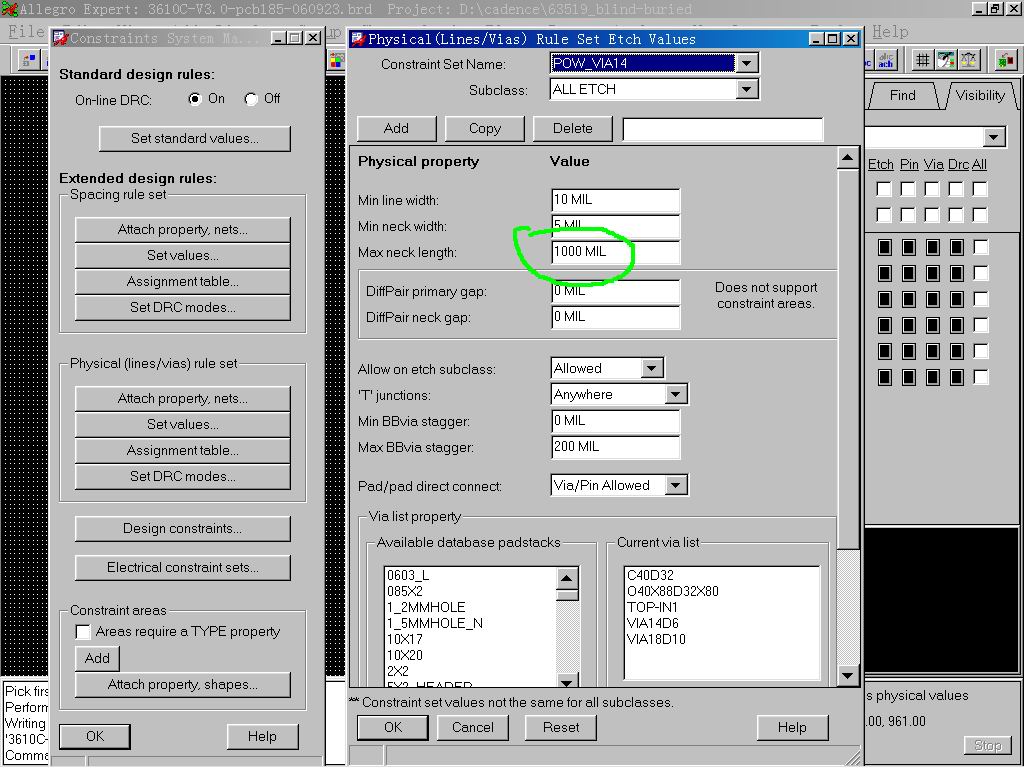Tick first-row checkbox under Pin heading

click(x=908, y=189)
